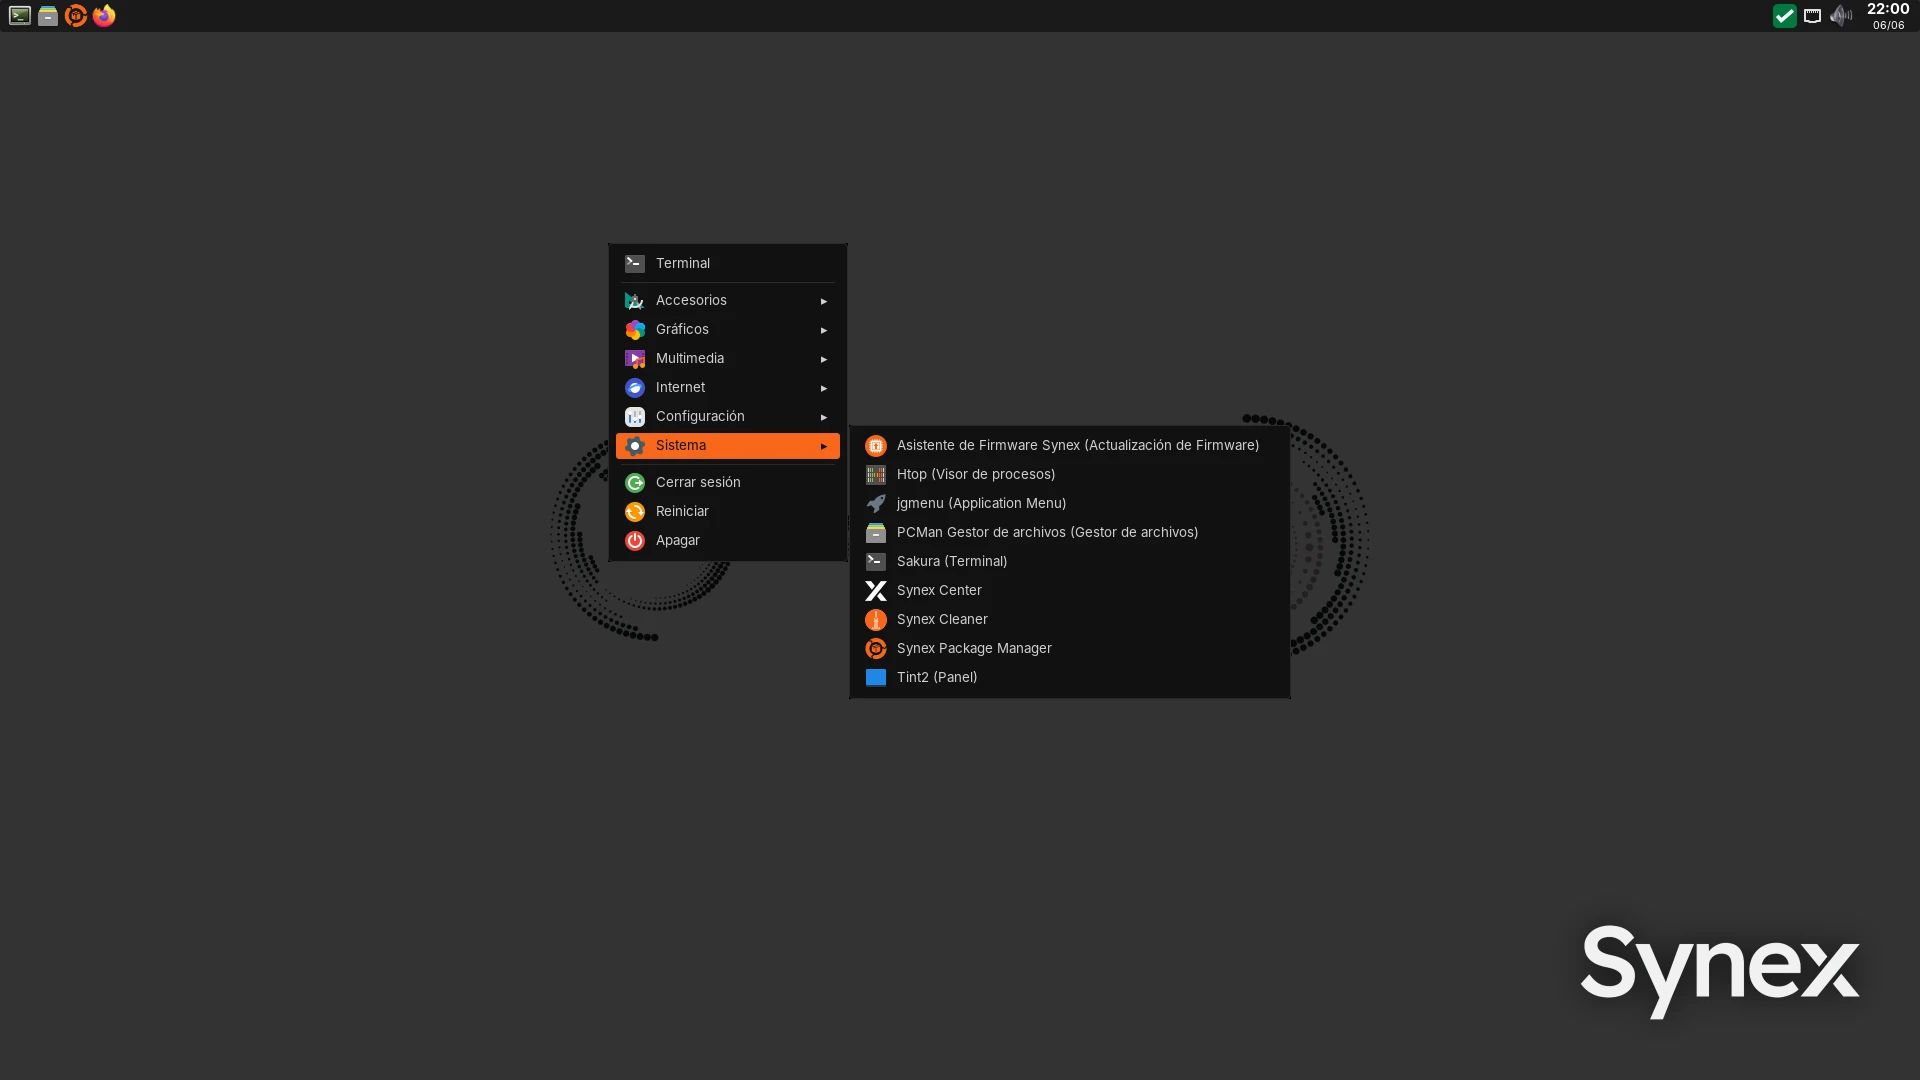Click the Terminal icon in the menu
Viewport: 1920px width, 1080px height.
635,264
